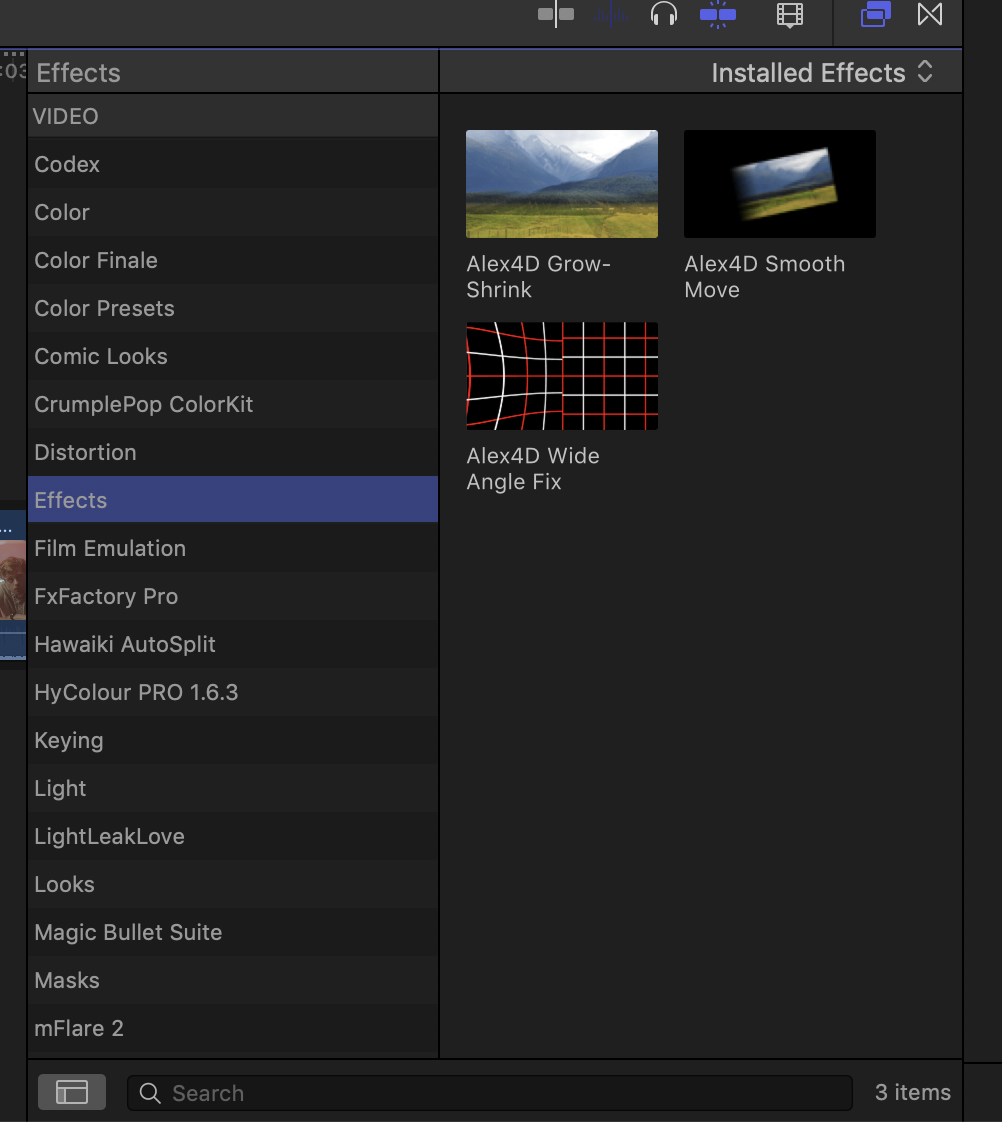Screen dimensions: 1002x1122
Task: Show or hide the Effects browser icon
Action: point(875,14)
